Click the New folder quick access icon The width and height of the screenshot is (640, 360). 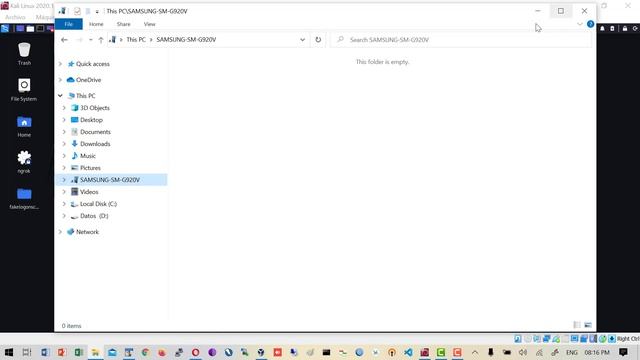[x=88, y=11]
